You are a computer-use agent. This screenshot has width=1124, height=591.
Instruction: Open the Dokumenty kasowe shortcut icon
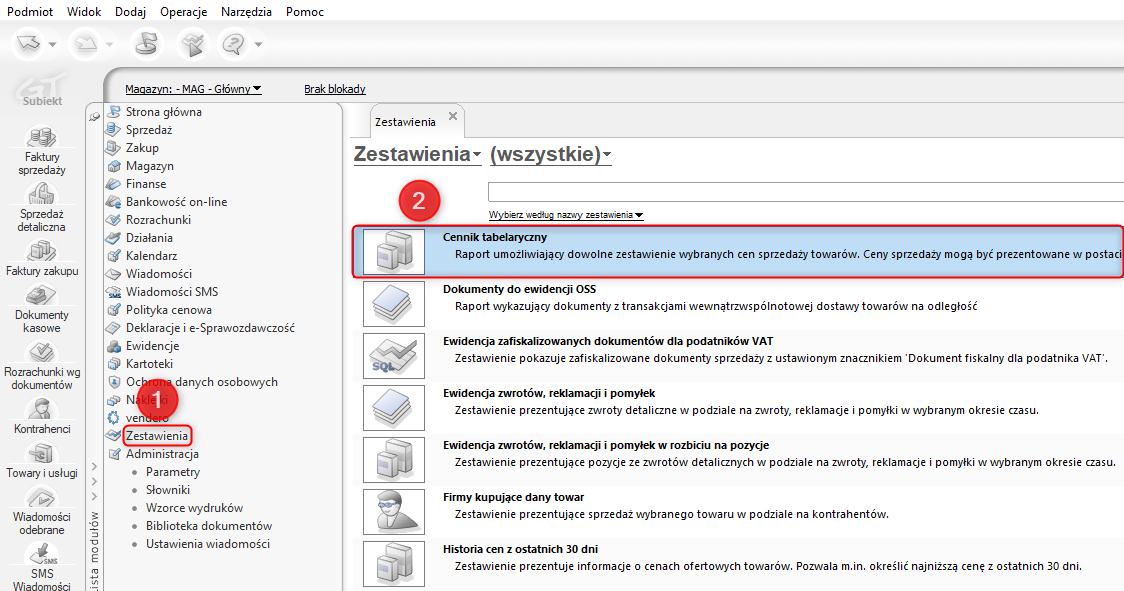42,296
